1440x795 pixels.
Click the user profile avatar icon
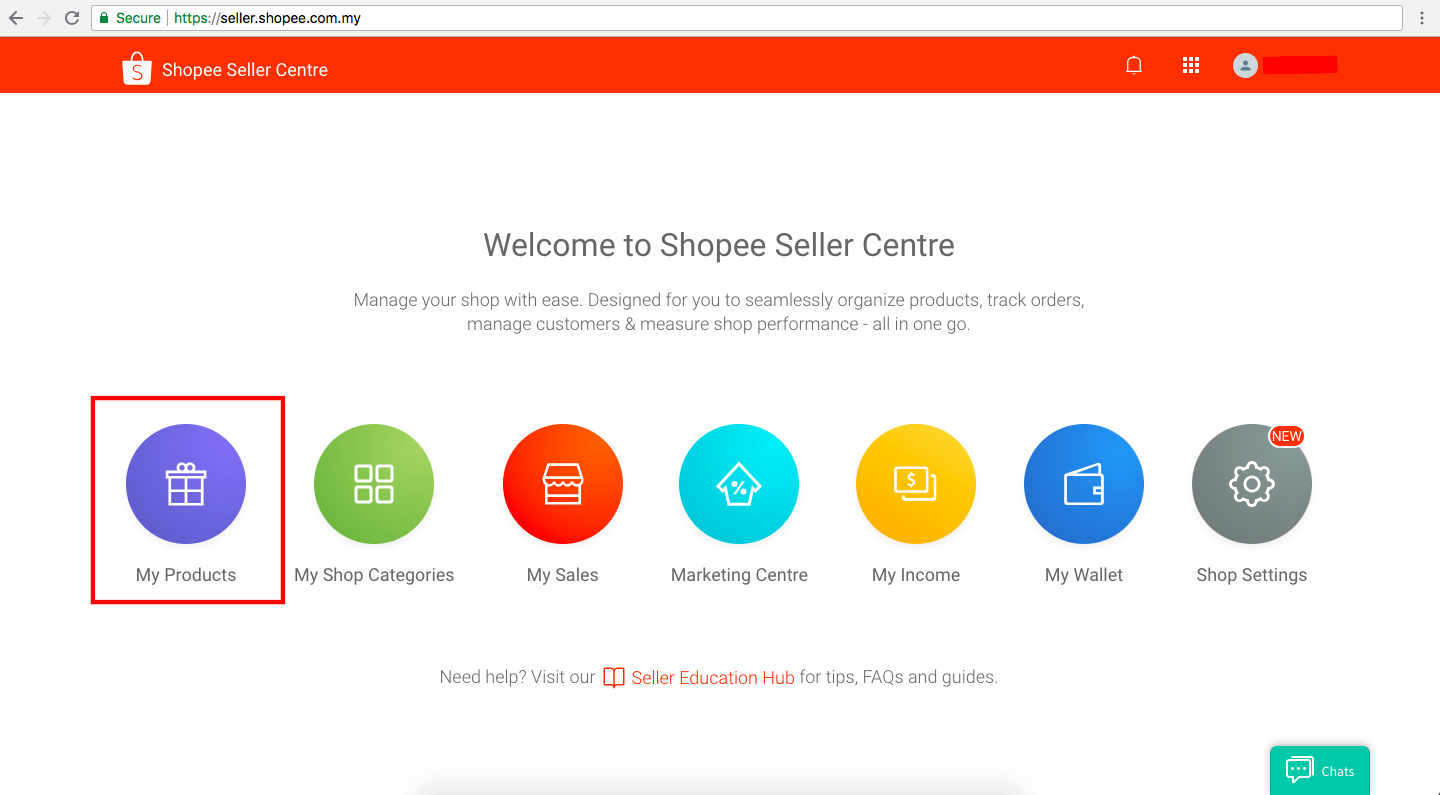click(x=1245, y=65)
